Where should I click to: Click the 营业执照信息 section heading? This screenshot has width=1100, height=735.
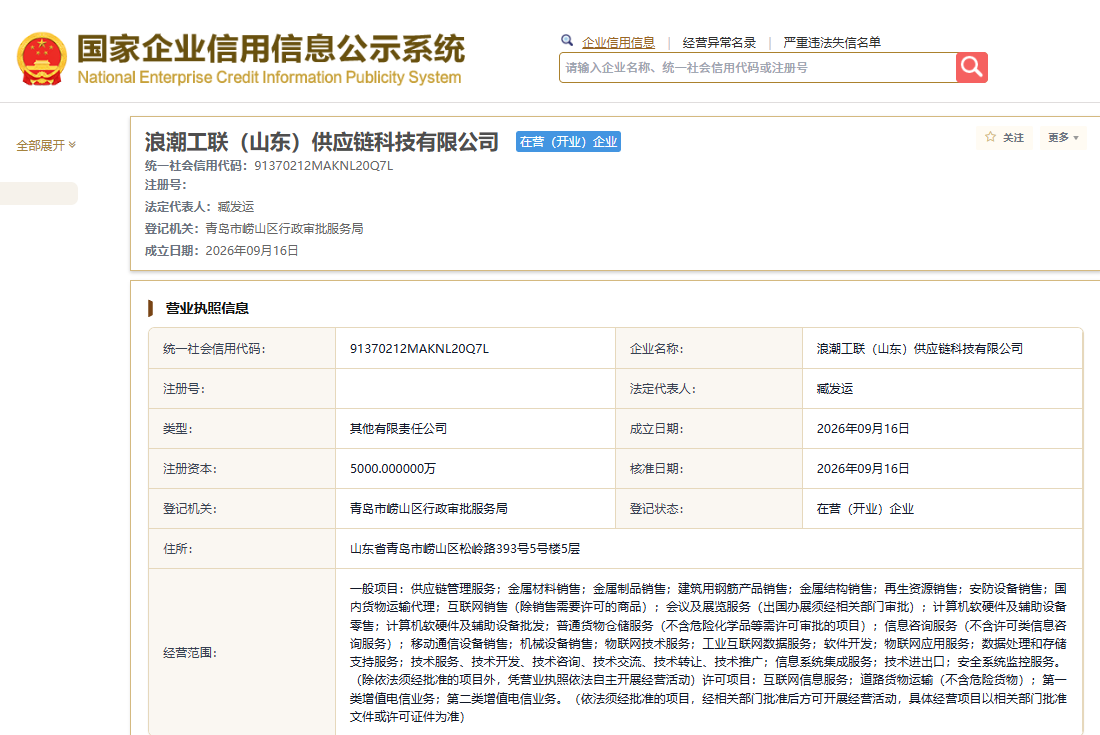(207, 308)
